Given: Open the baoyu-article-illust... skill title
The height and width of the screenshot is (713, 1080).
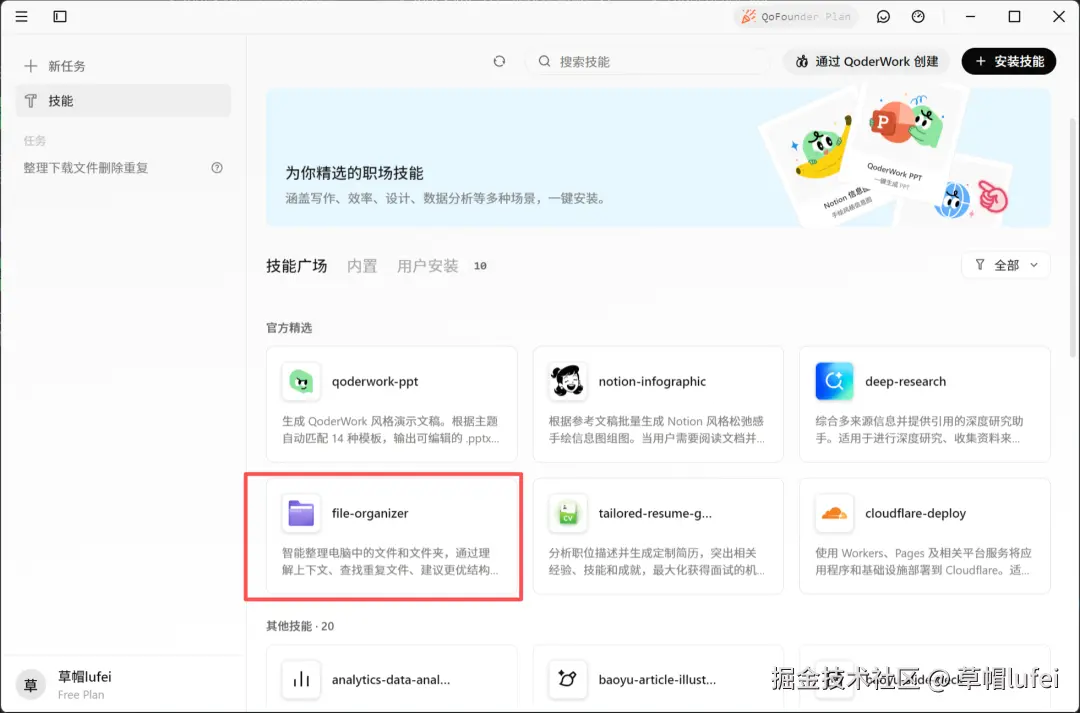Looking at the screenshot, I should [657, 680].
